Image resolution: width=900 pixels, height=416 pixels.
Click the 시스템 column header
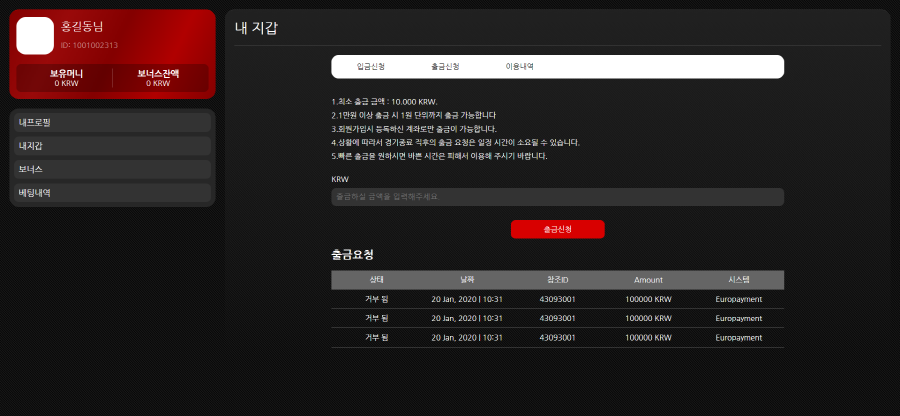point(739,280)
